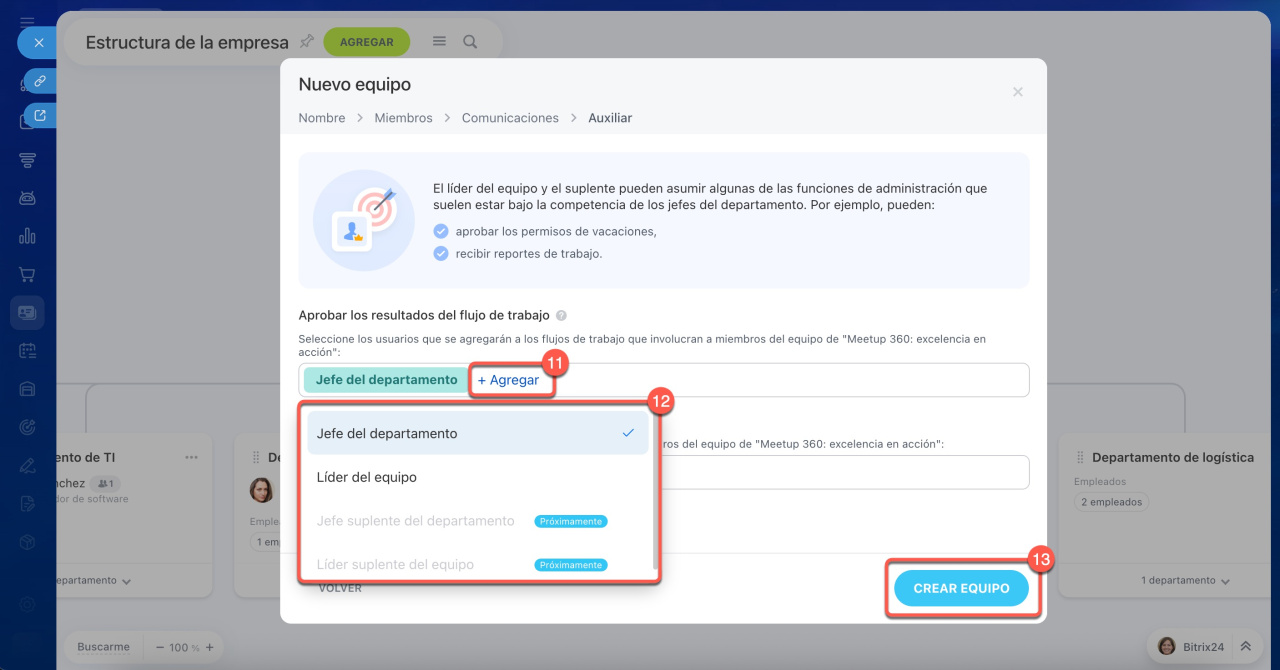Image resolution: width=1280 pixels, height=670 pixels.
Task: Open the three-dot menu on TI department card
Action: tap(191, 457)
